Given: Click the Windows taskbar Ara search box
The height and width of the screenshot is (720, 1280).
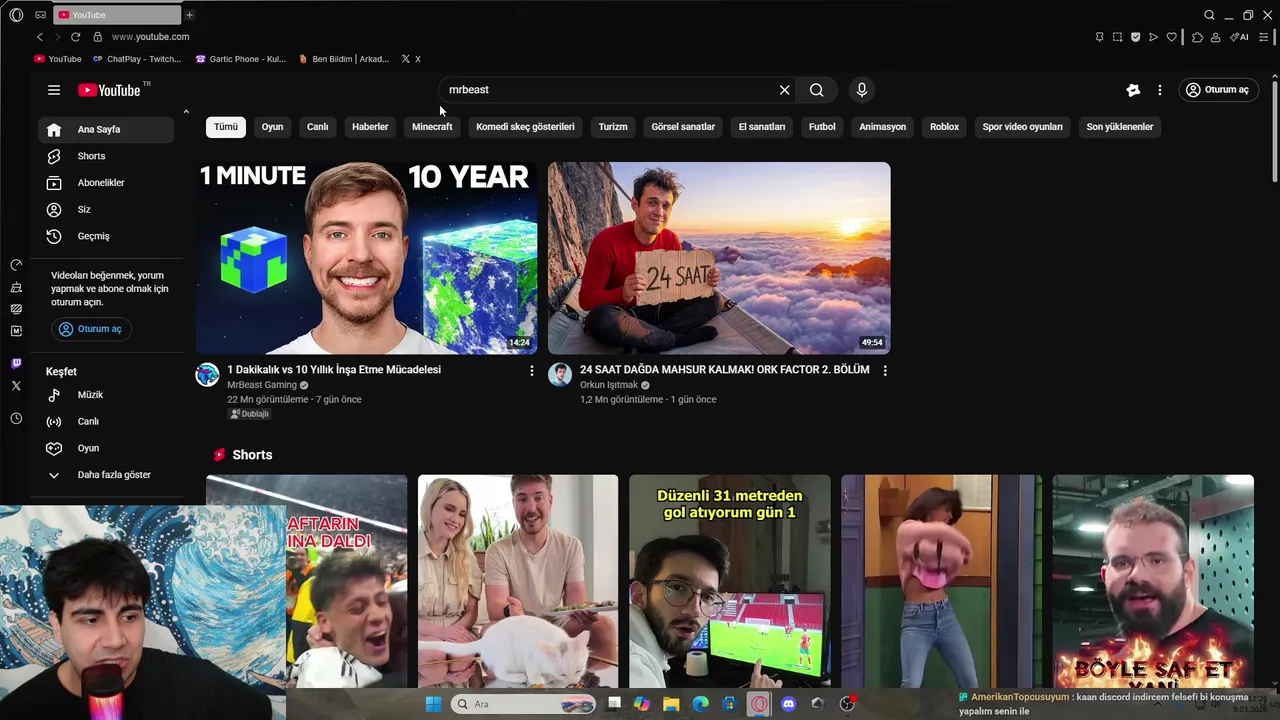Looking at the screenshot, I should 524,704.
